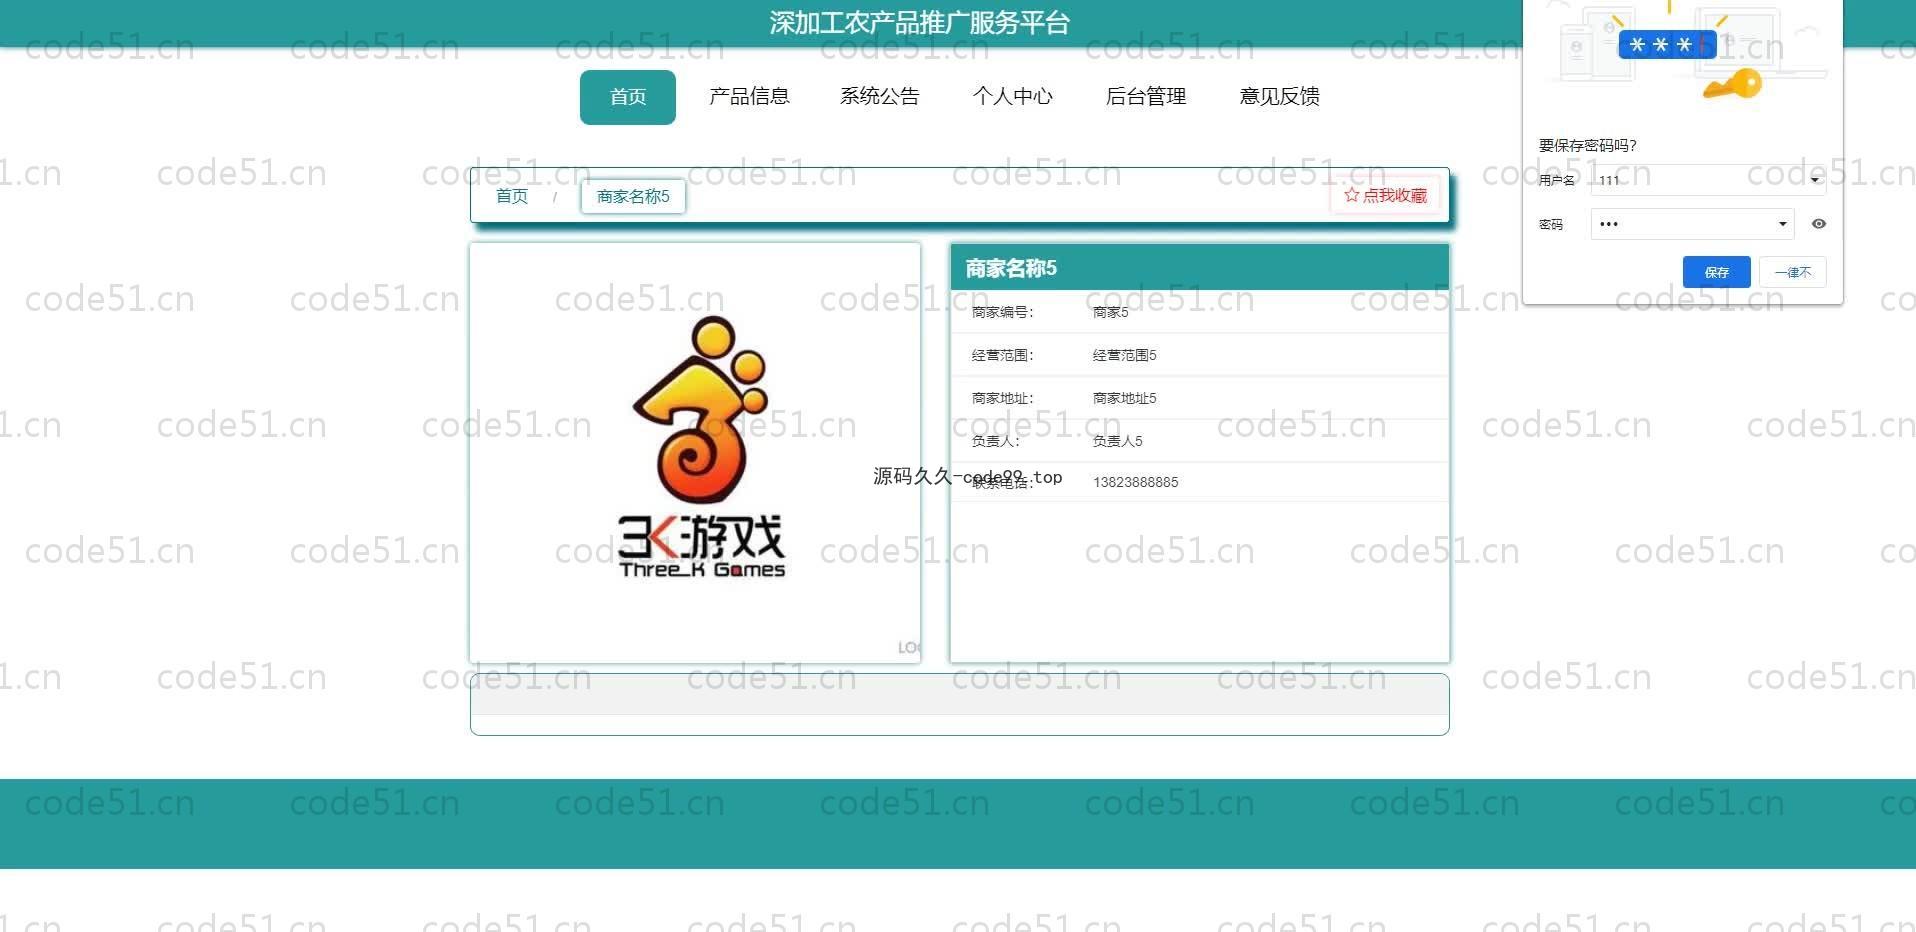Viewport: 1916px width, 932px height.
Task: Click 点我收藏 favorite button
Action: pyautogui.click(x=1386, y=195)
